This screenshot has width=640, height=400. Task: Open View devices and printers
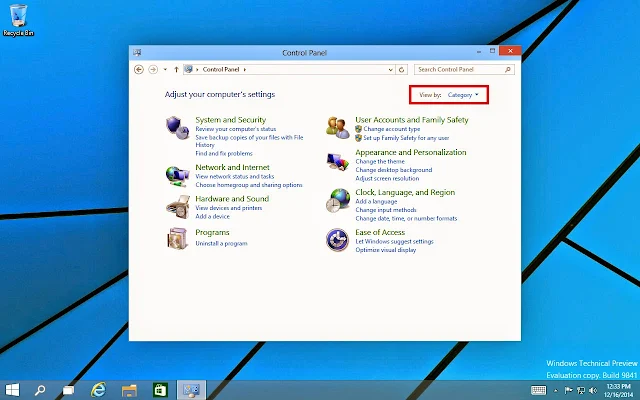coord(229,208)
